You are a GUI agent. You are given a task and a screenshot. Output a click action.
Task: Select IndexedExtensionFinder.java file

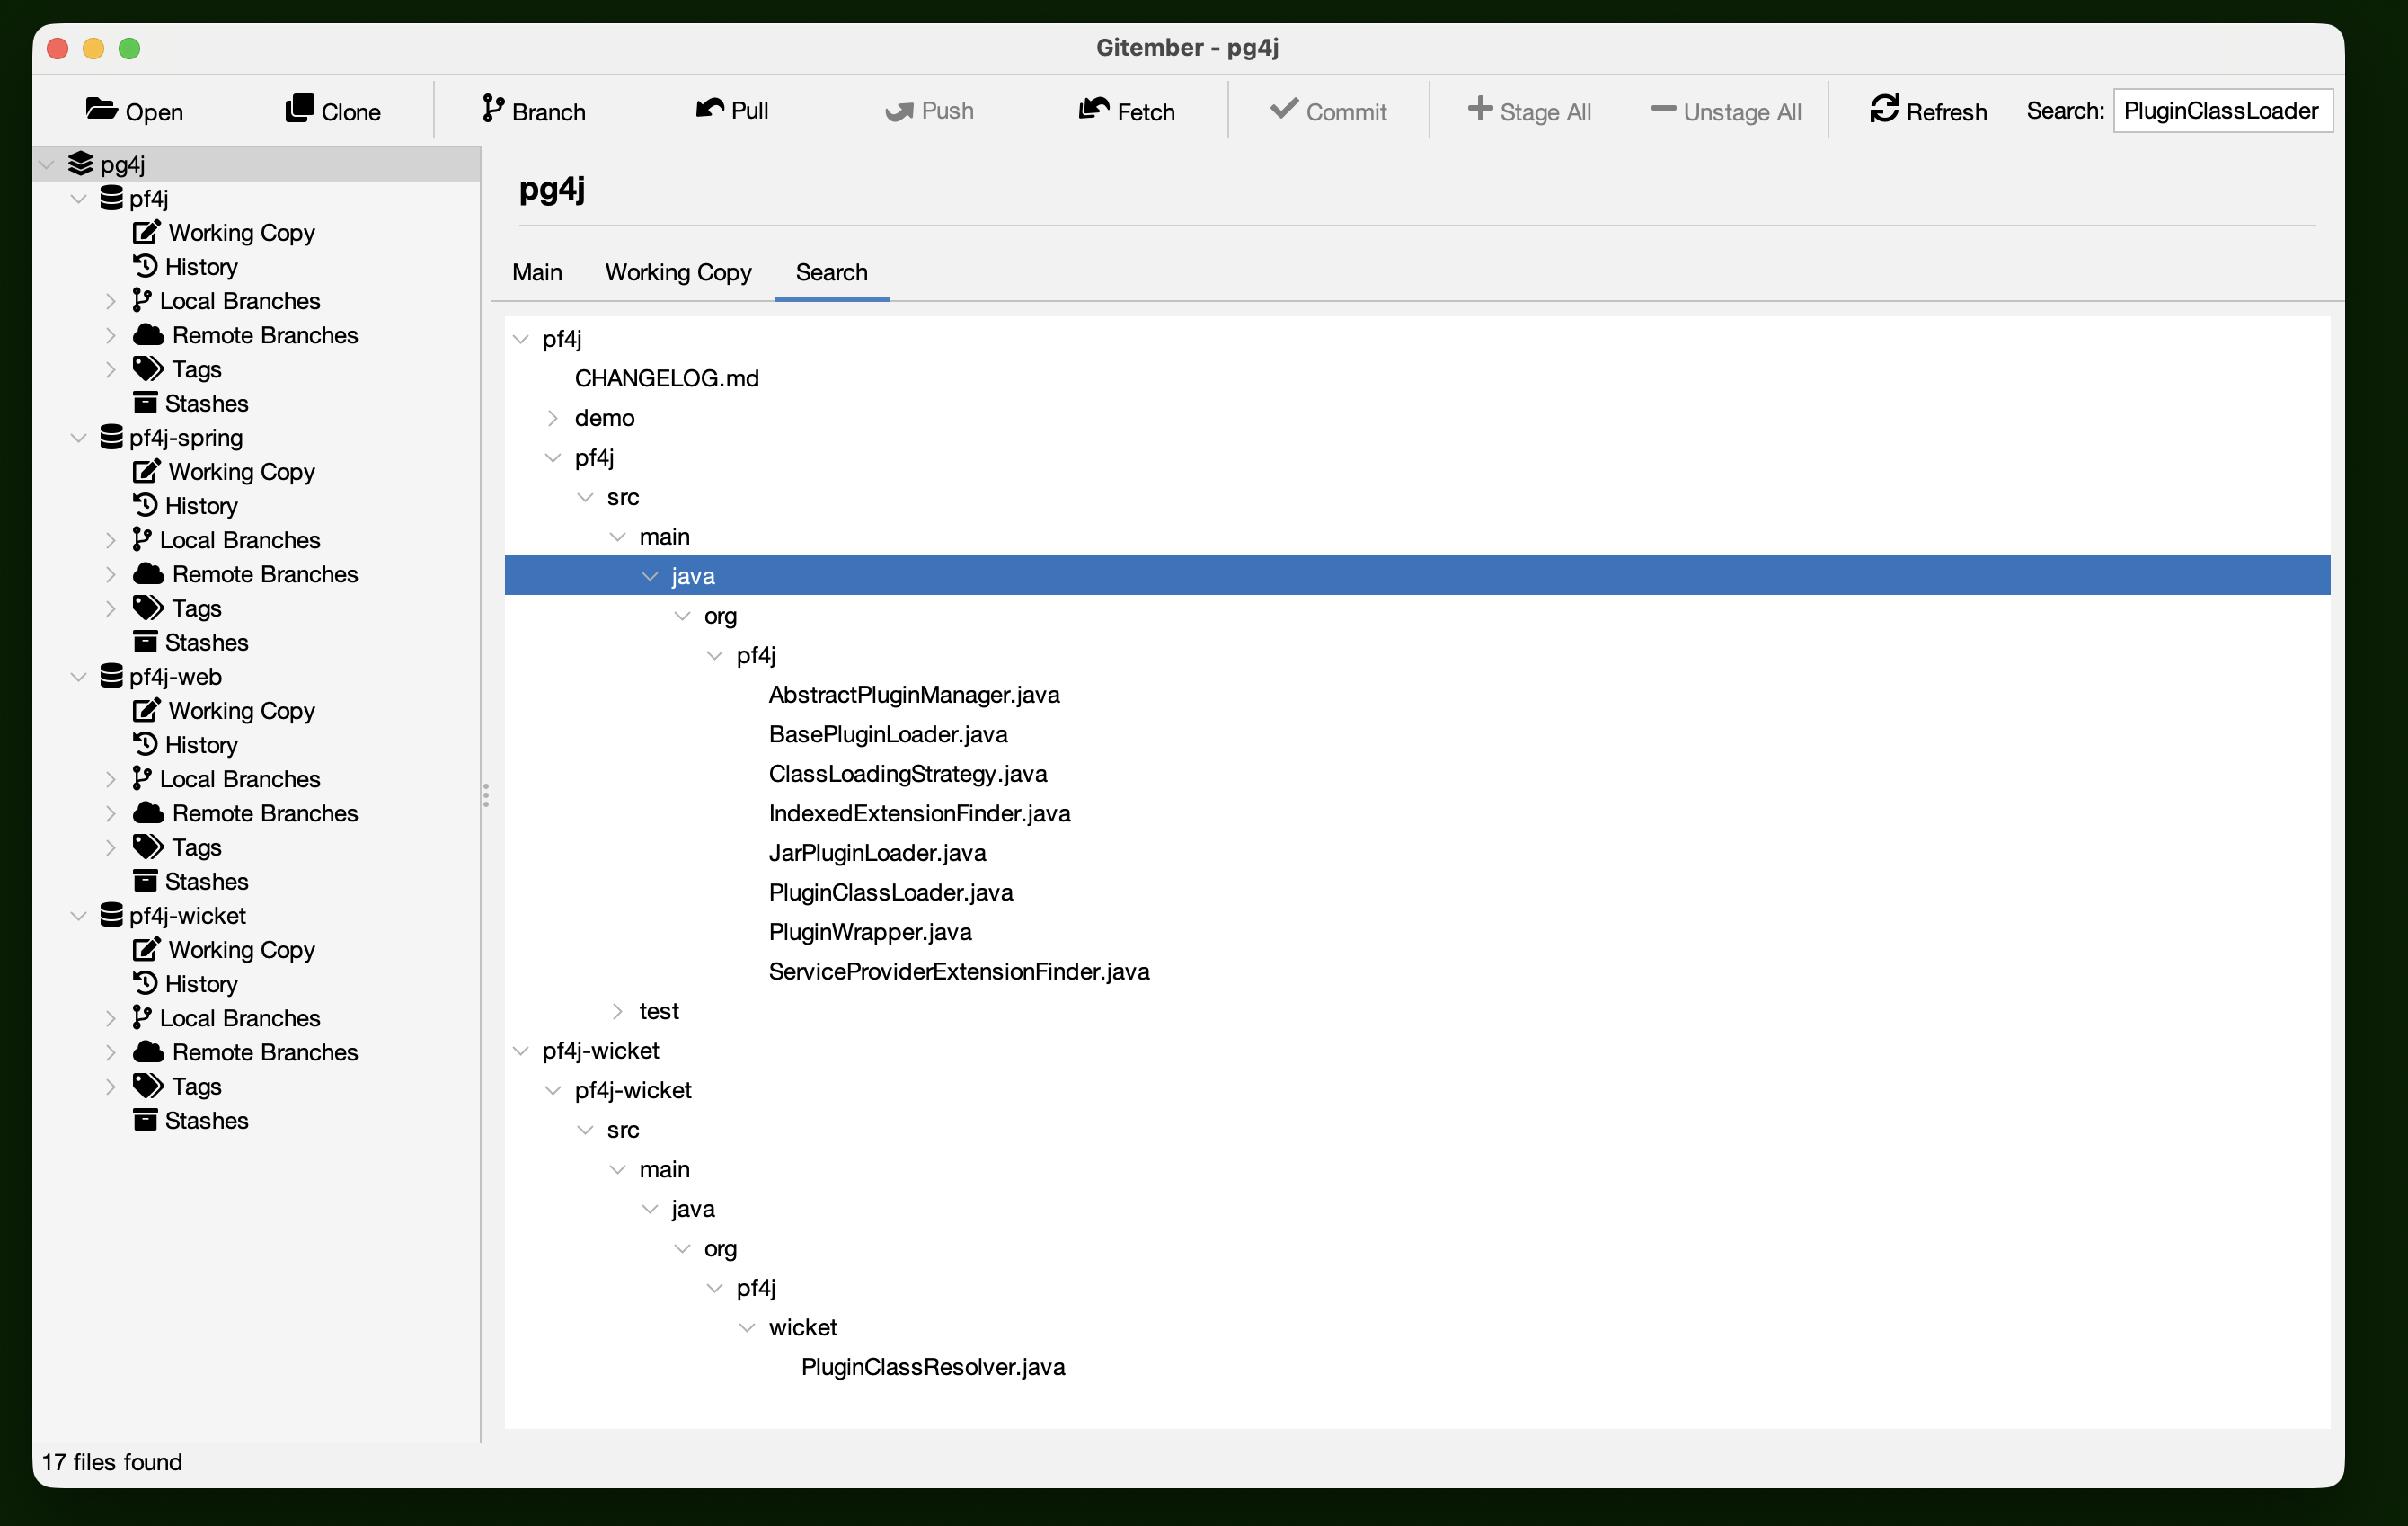[x=919, y=813]
